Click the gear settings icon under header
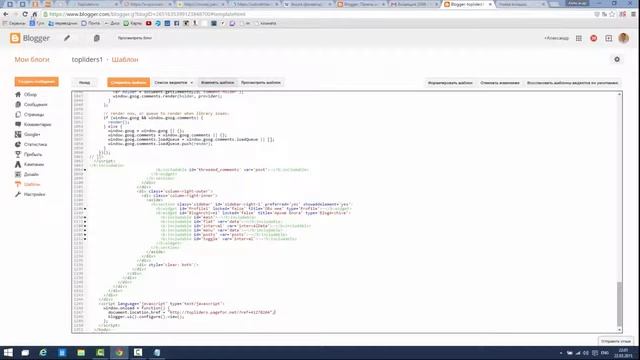The width and height of the screenshot is (640, 360). [617, 59]
